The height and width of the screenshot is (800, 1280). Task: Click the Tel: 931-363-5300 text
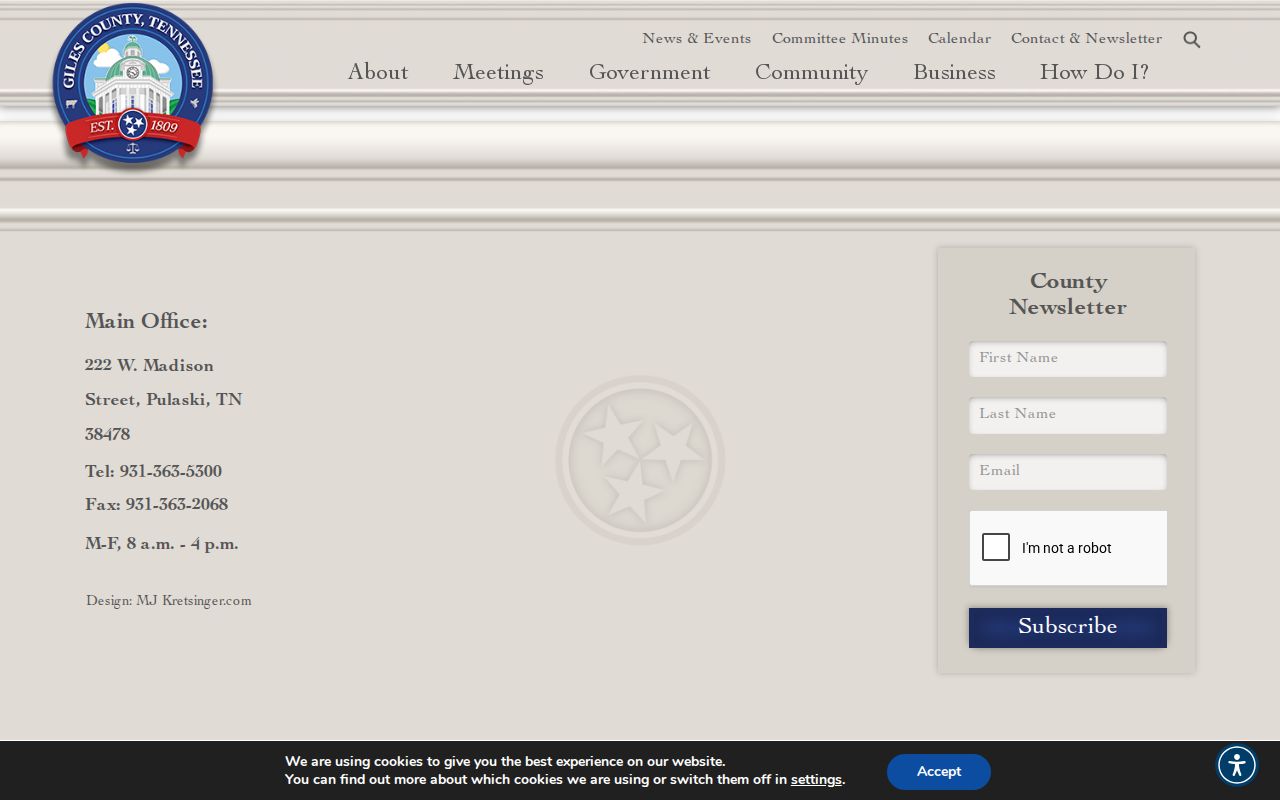tap(153, 471)
